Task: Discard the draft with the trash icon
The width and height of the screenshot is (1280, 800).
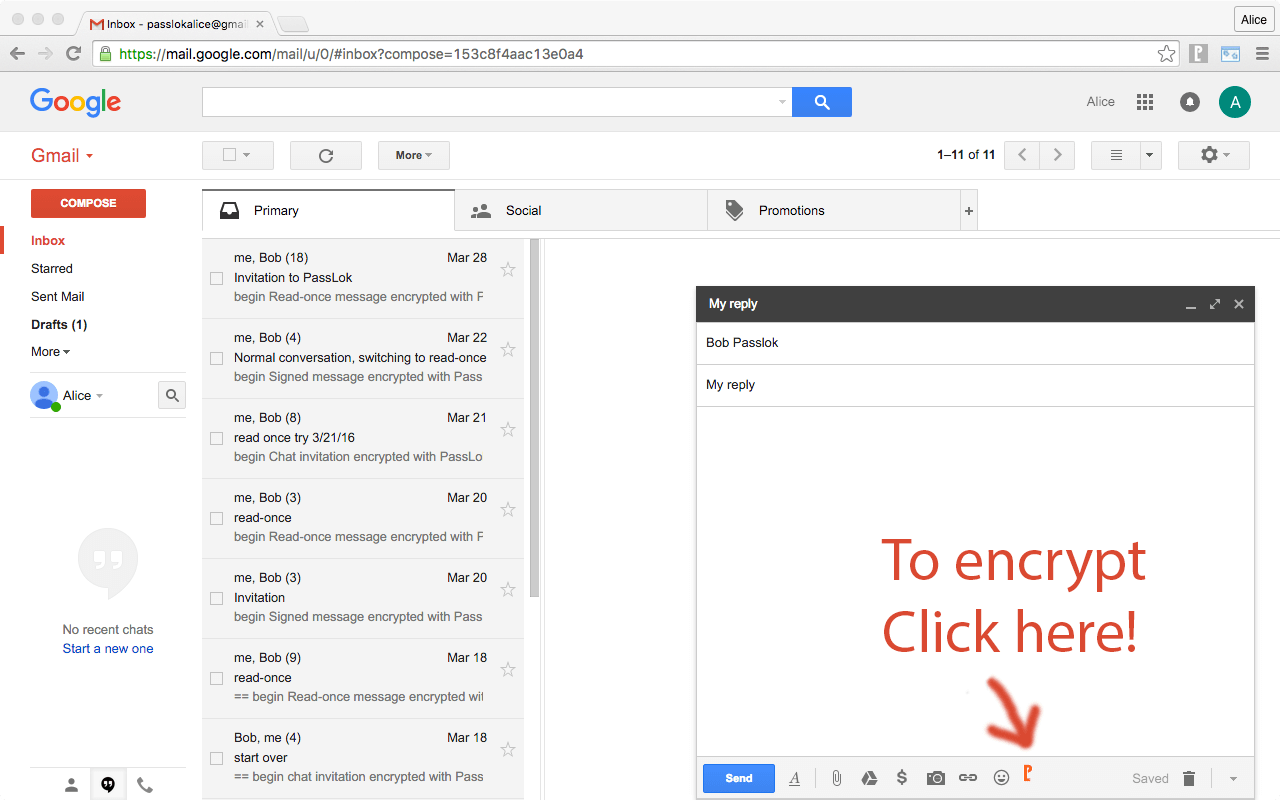Action: click(x=1189, y=778)
